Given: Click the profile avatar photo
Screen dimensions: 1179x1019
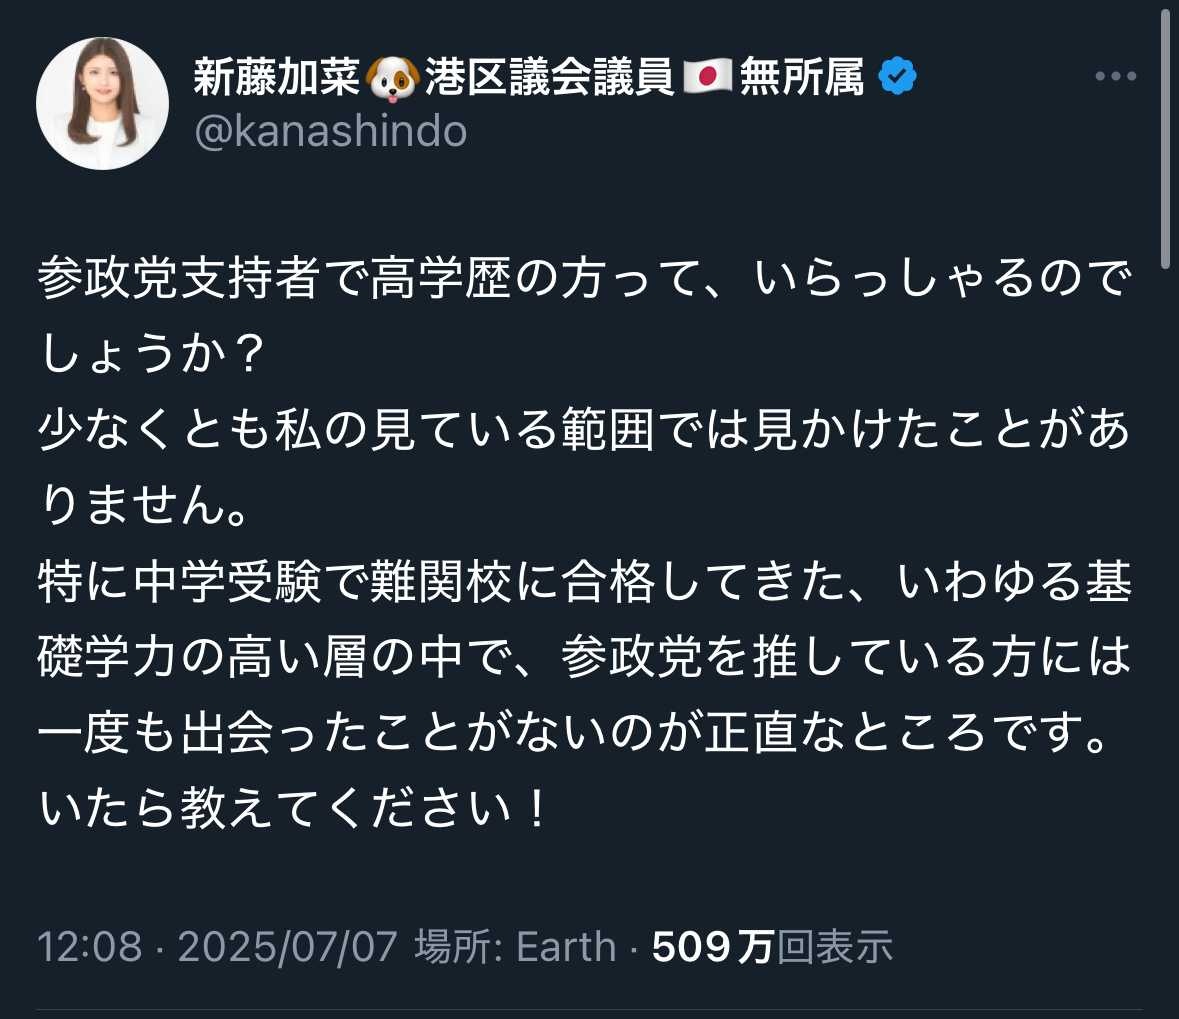Looking at the screenshot, I should 102,104.
